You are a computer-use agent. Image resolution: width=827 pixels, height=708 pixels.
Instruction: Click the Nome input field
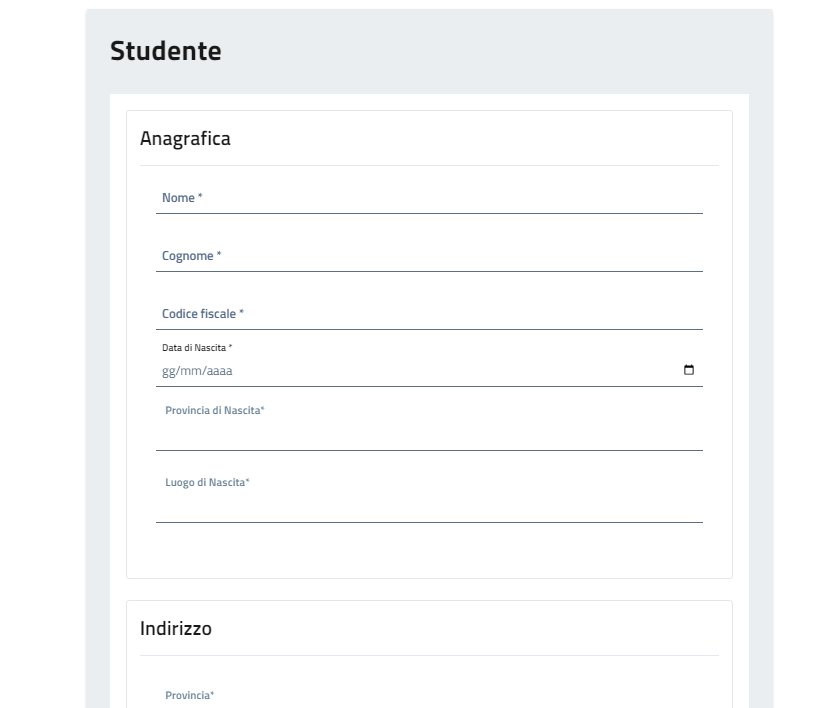click(x=430, y=199)
